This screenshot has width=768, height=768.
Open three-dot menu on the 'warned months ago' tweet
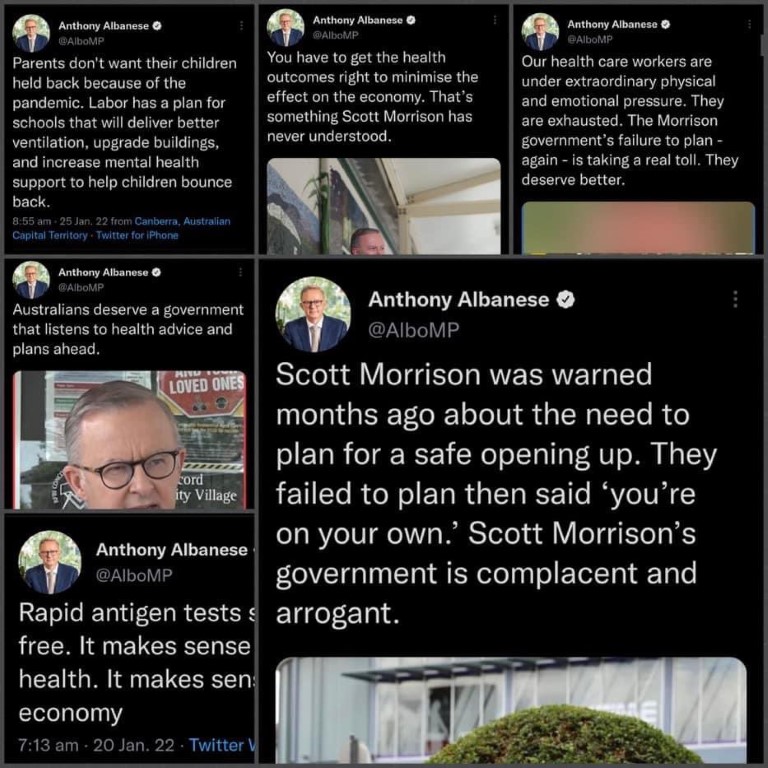coord(735,299)
